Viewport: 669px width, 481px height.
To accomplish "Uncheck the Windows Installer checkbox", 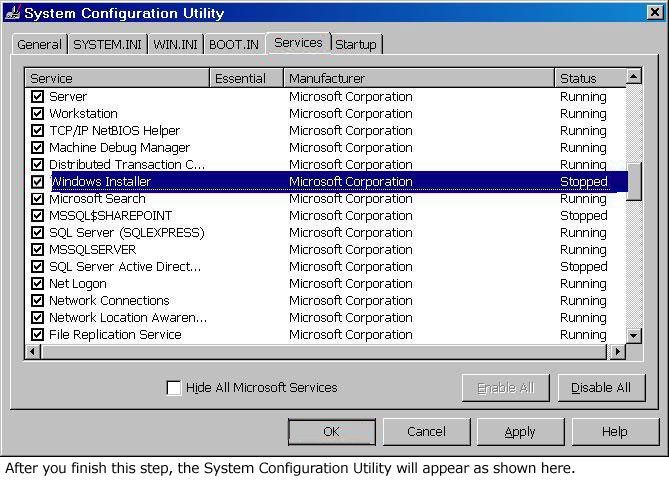I will [38, 181].
